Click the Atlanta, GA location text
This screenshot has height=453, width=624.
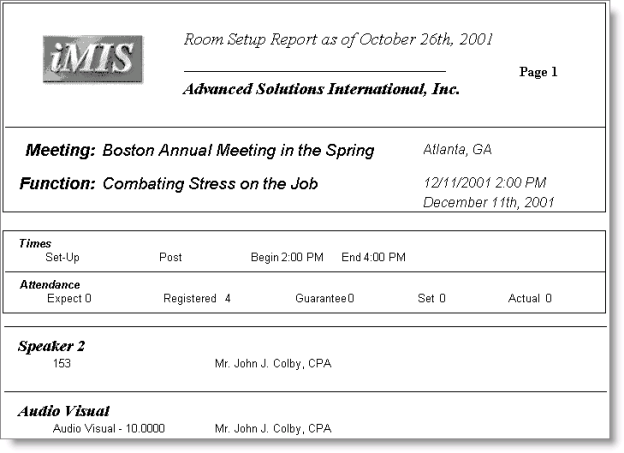458,150
